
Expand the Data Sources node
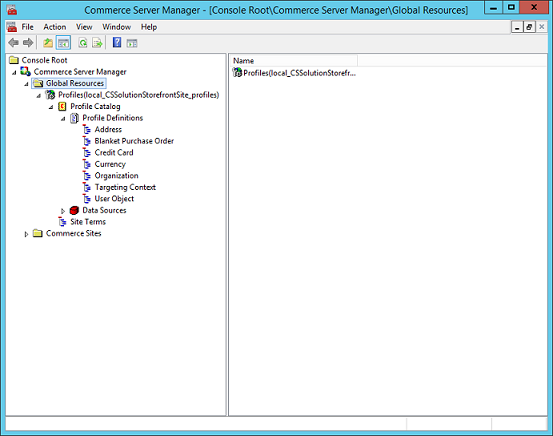(63, 211)
